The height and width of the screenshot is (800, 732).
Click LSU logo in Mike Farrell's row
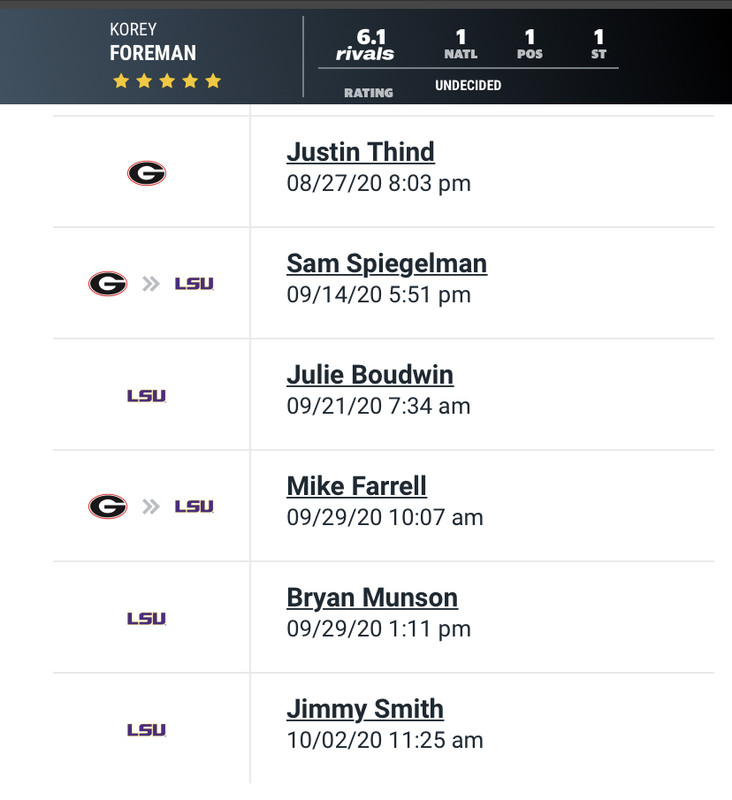click(194, 507)
